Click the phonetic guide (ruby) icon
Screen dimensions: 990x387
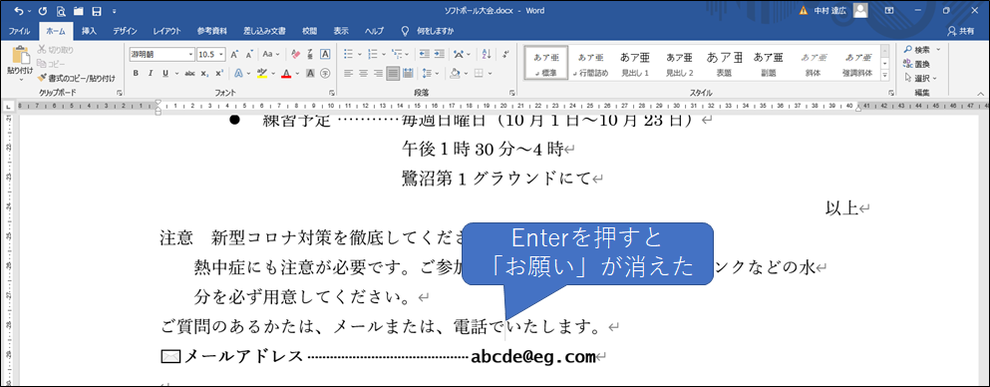pos(311,54)
